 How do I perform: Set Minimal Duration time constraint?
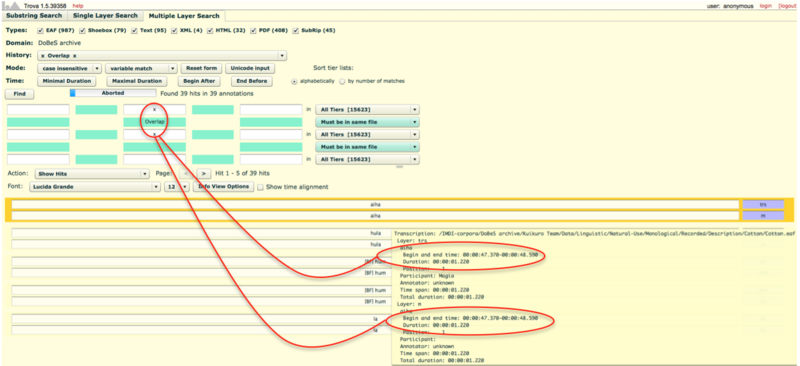67,81
